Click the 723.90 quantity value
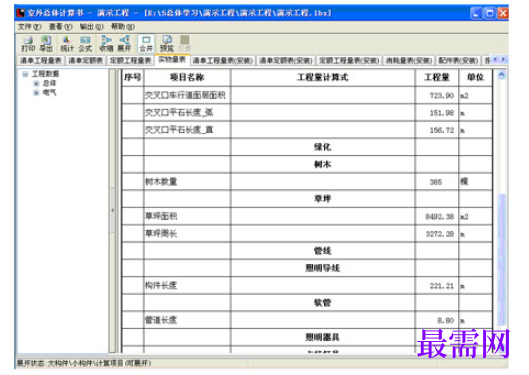 tap(442, 96)
